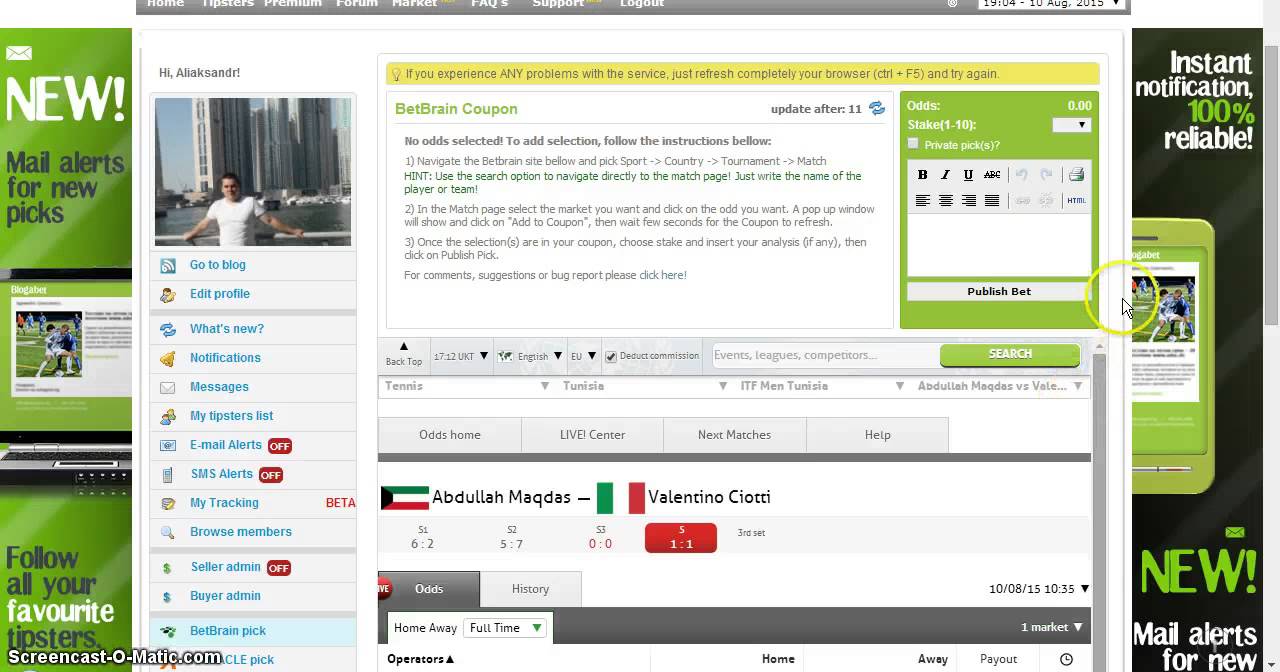Align editor text right

tap(968, 201)
